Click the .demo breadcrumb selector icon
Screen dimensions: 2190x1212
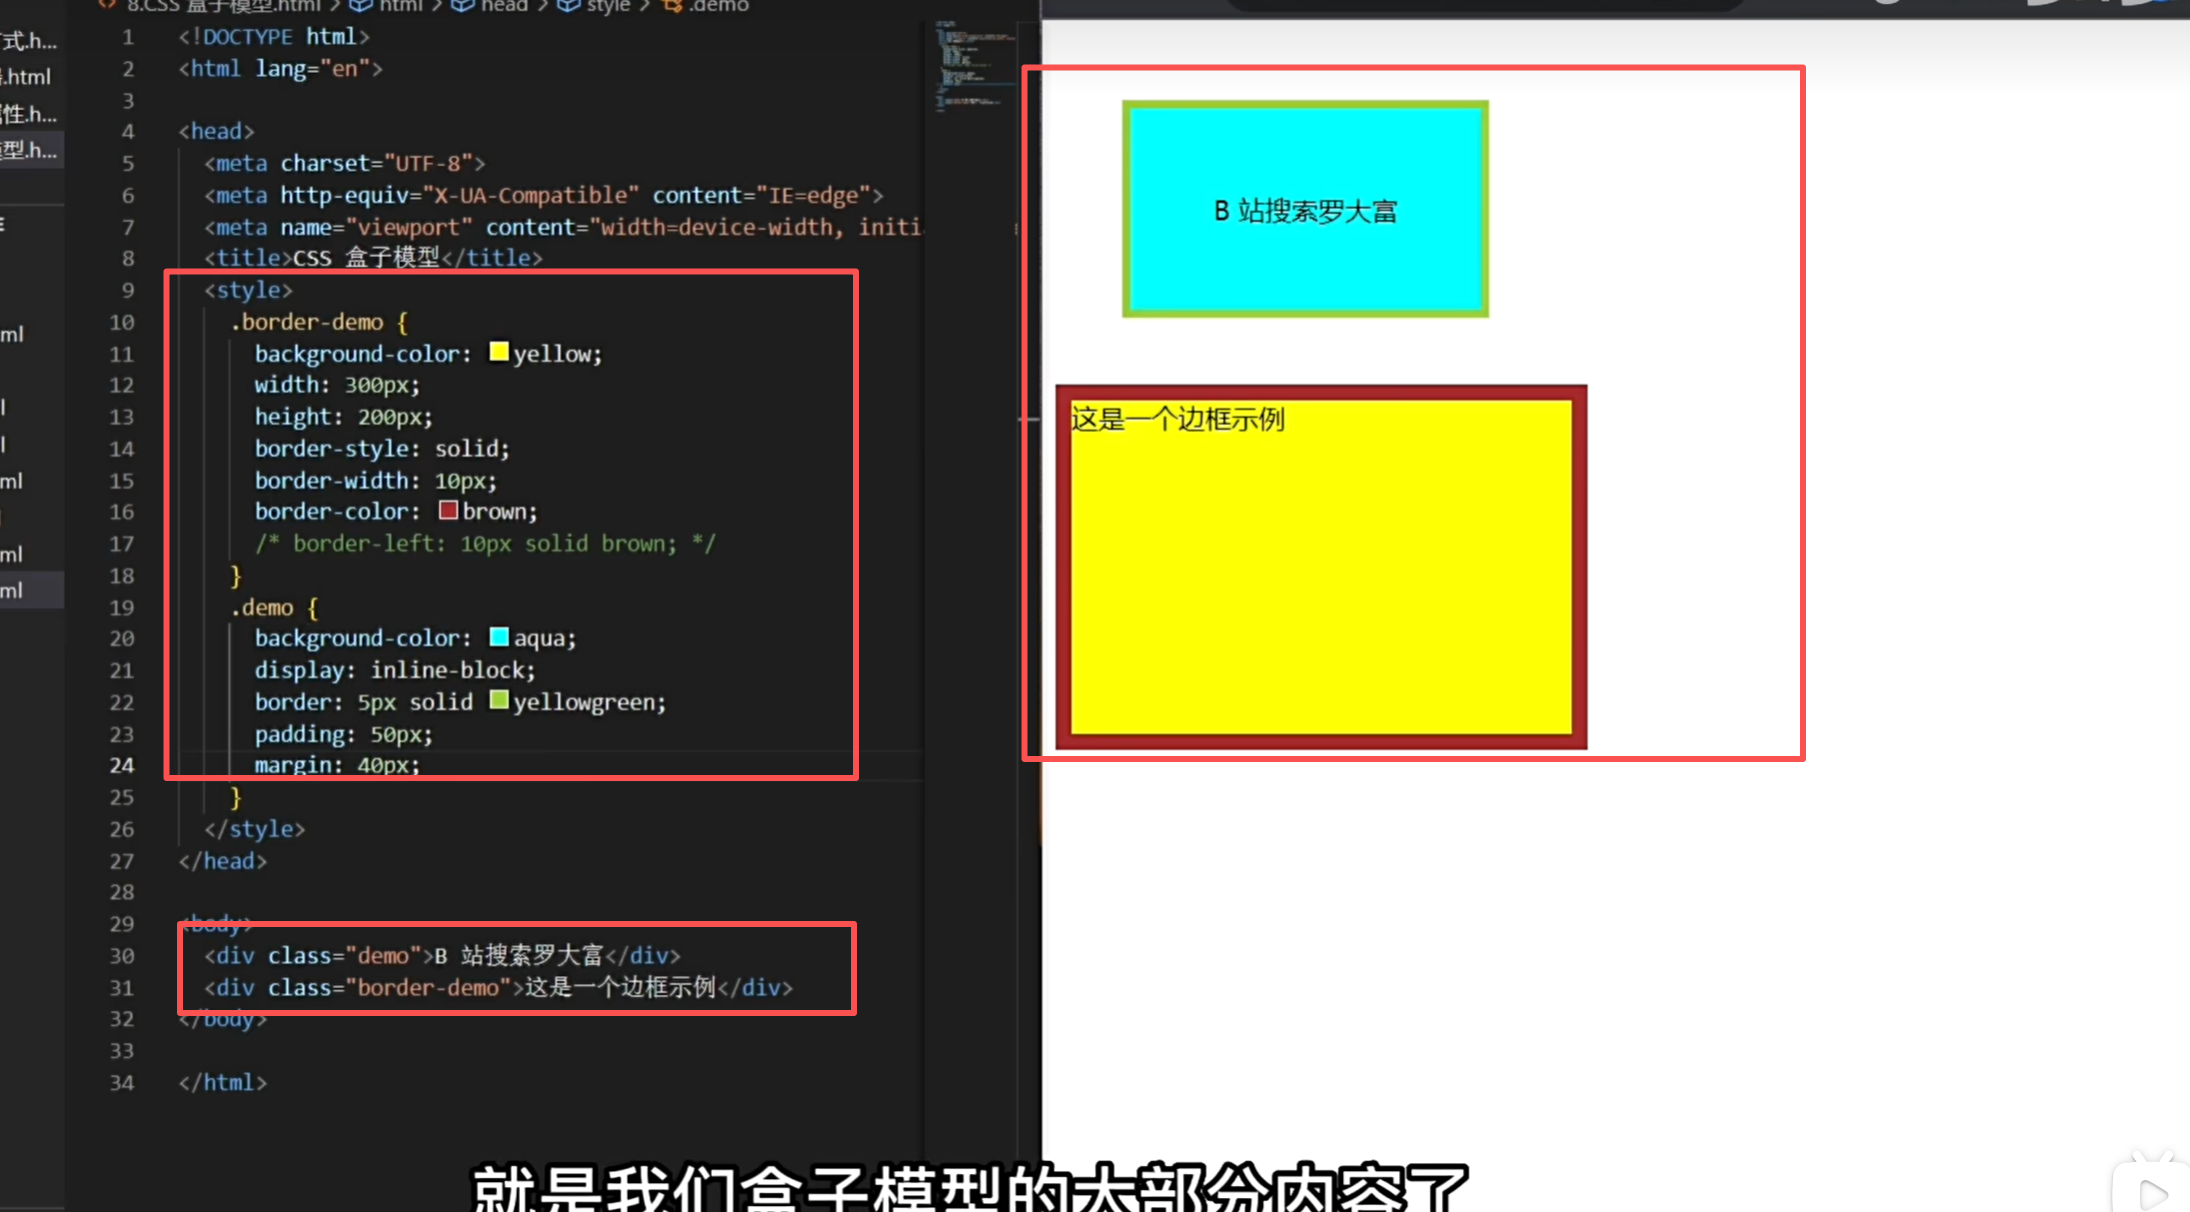(x=673, y=5)
